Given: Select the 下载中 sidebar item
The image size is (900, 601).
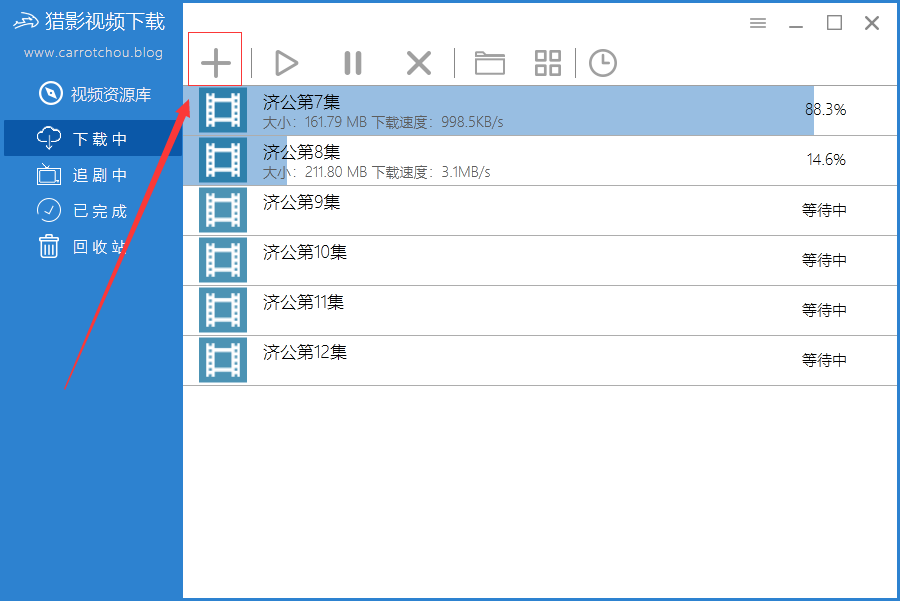Looking at the screenshot, I should (x=93, y=138).
